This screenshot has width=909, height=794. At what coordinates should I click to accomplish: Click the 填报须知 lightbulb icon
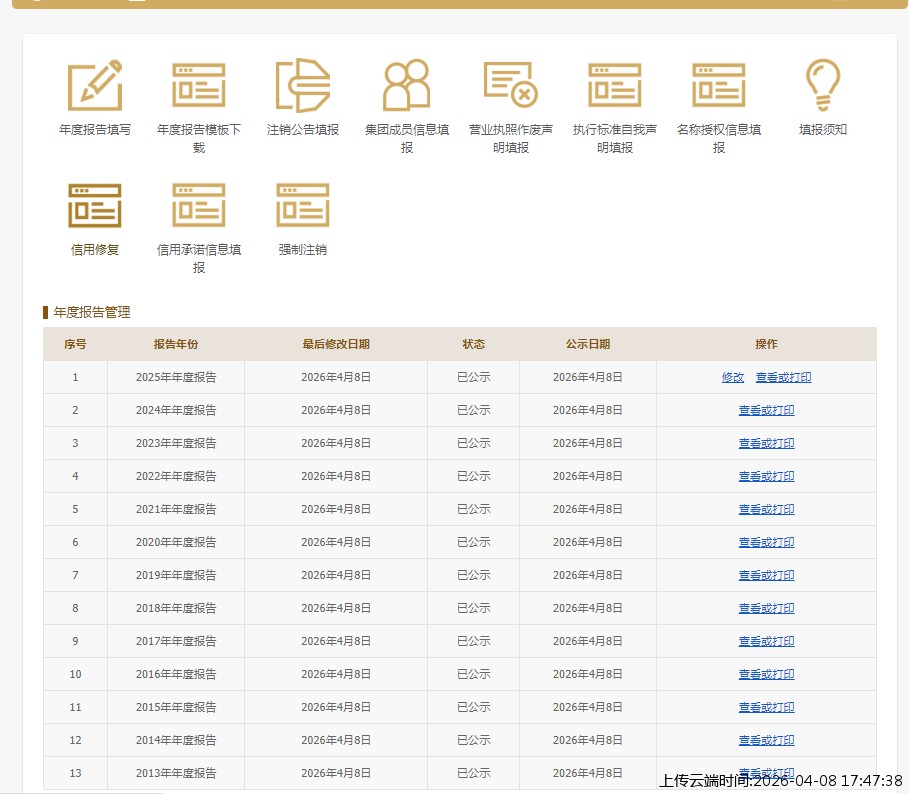click(x=823, y=86)
